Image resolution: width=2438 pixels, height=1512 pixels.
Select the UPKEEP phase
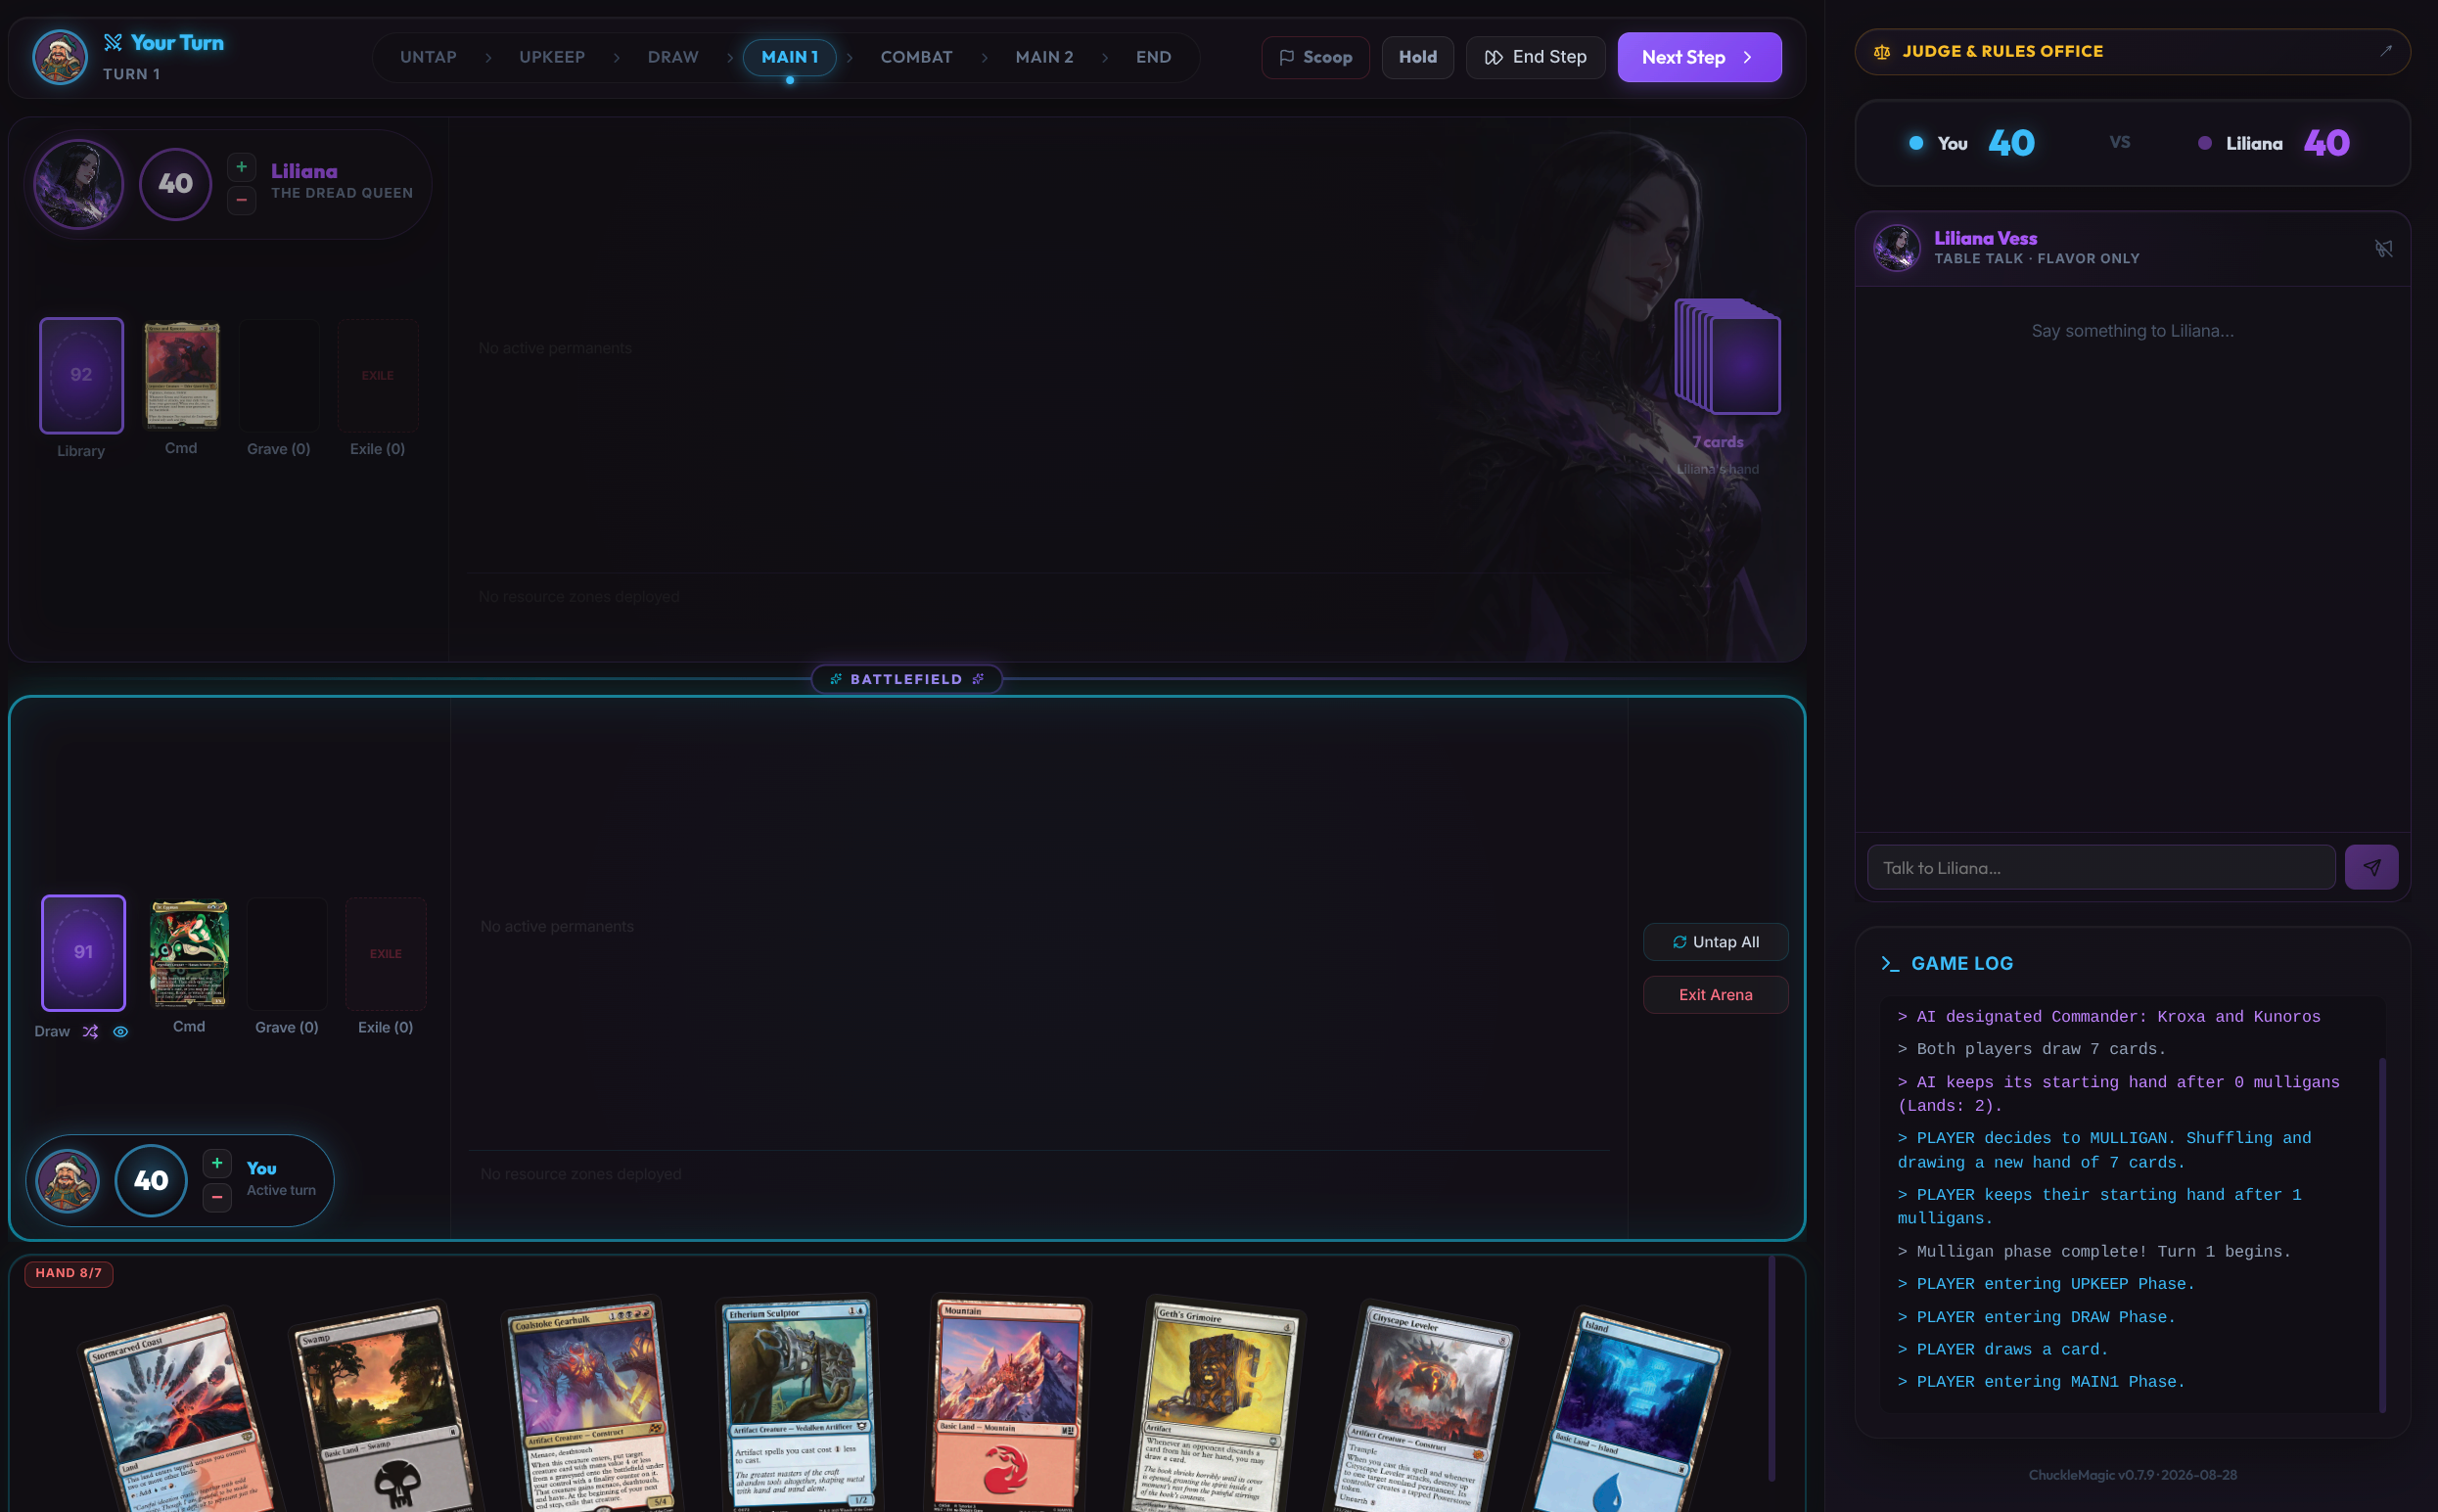click(552, 57)
